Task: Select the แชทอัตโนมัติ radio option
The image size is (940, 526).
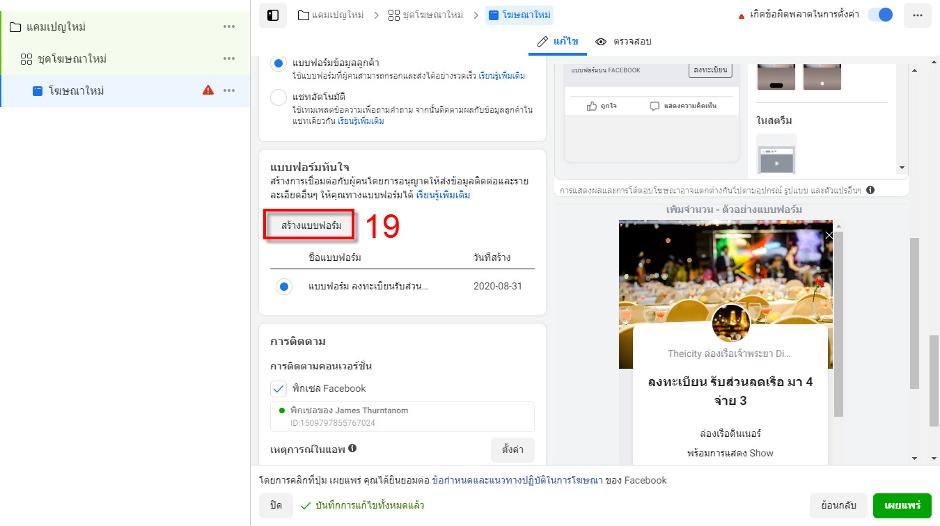Action: pos(279,97)
